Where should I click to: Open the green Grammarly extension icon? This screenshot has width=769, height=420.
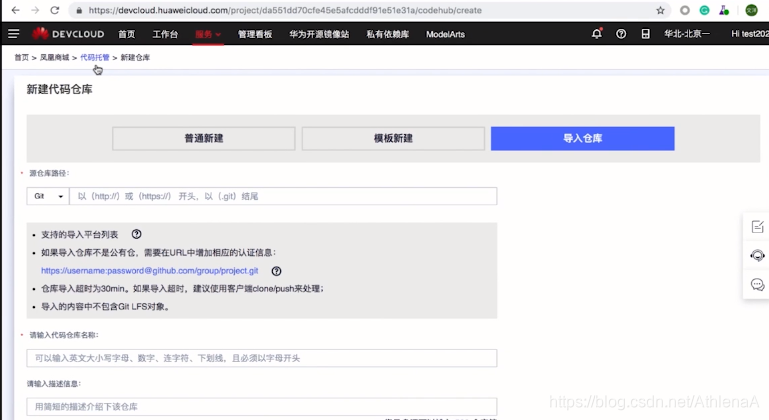pyautogui.click(x=704, y=10)
